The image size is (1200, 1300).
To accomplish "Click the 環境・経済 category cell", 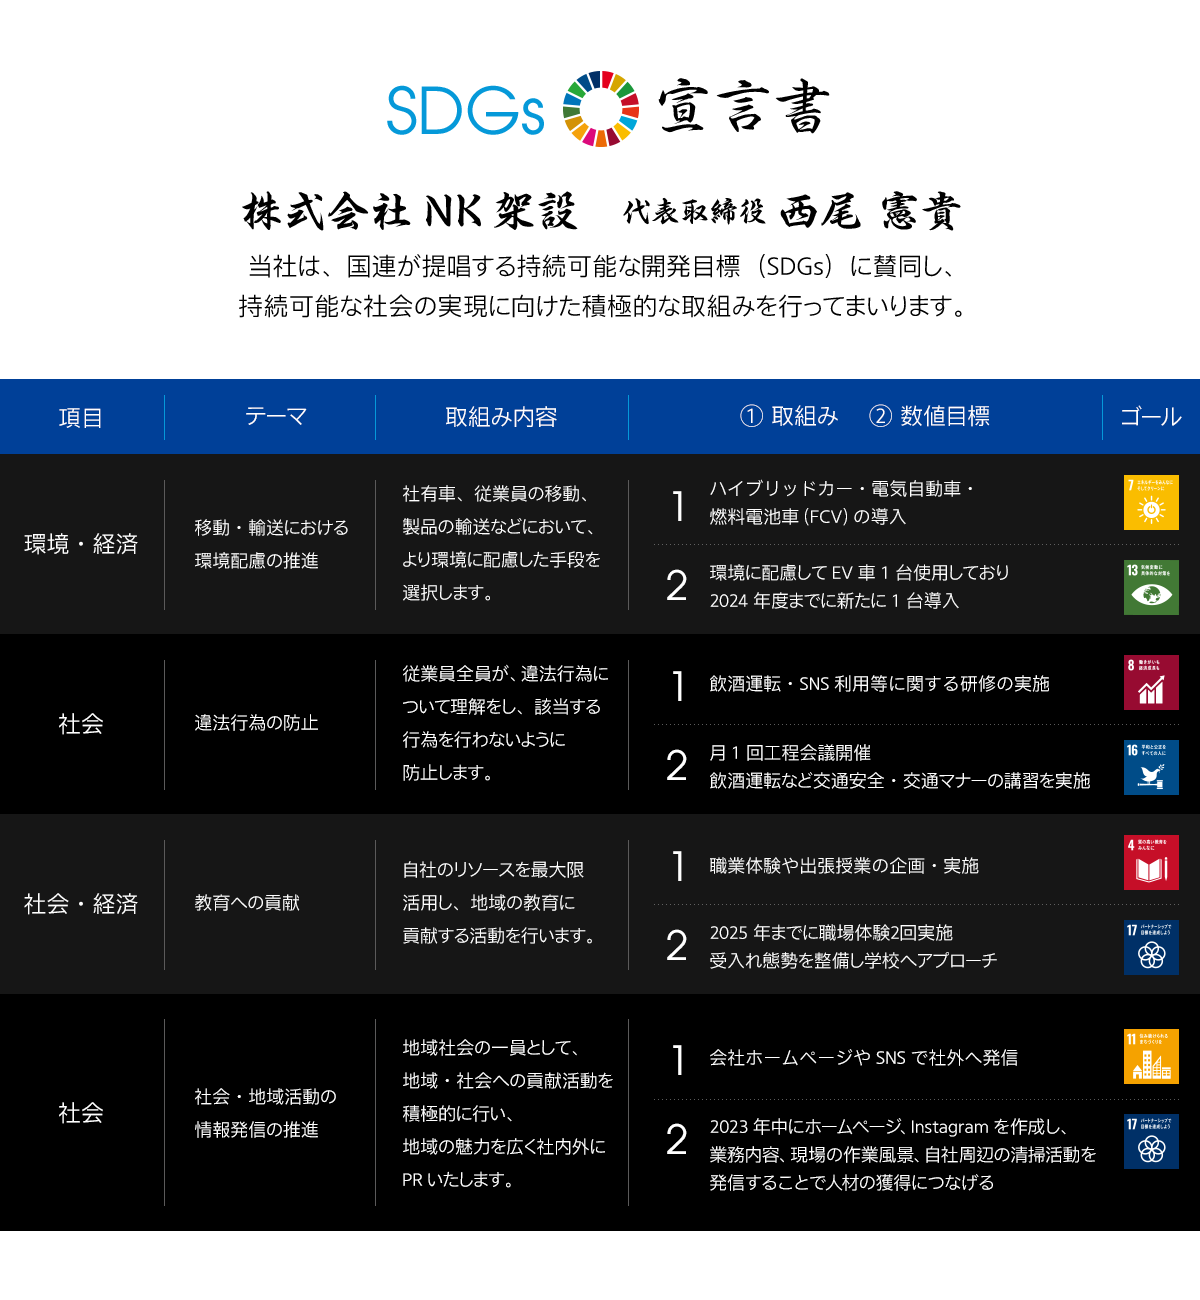I will [81, 544].
